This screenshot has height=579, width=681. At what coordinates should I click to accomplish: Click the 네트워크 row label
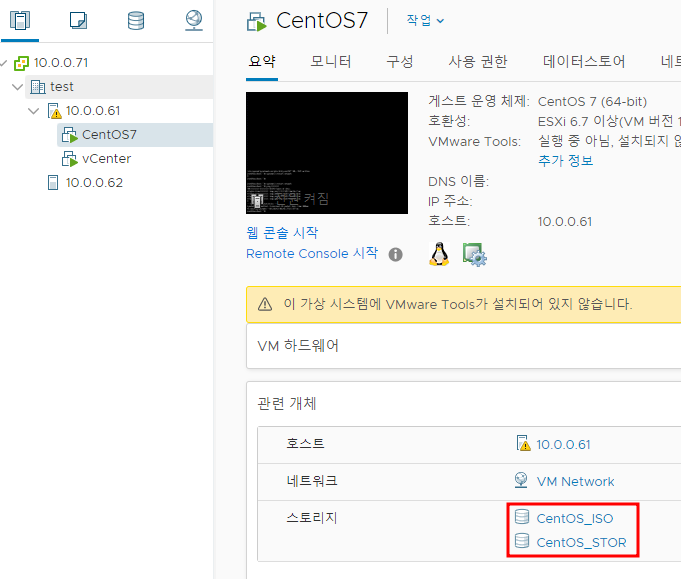[312, 480]
